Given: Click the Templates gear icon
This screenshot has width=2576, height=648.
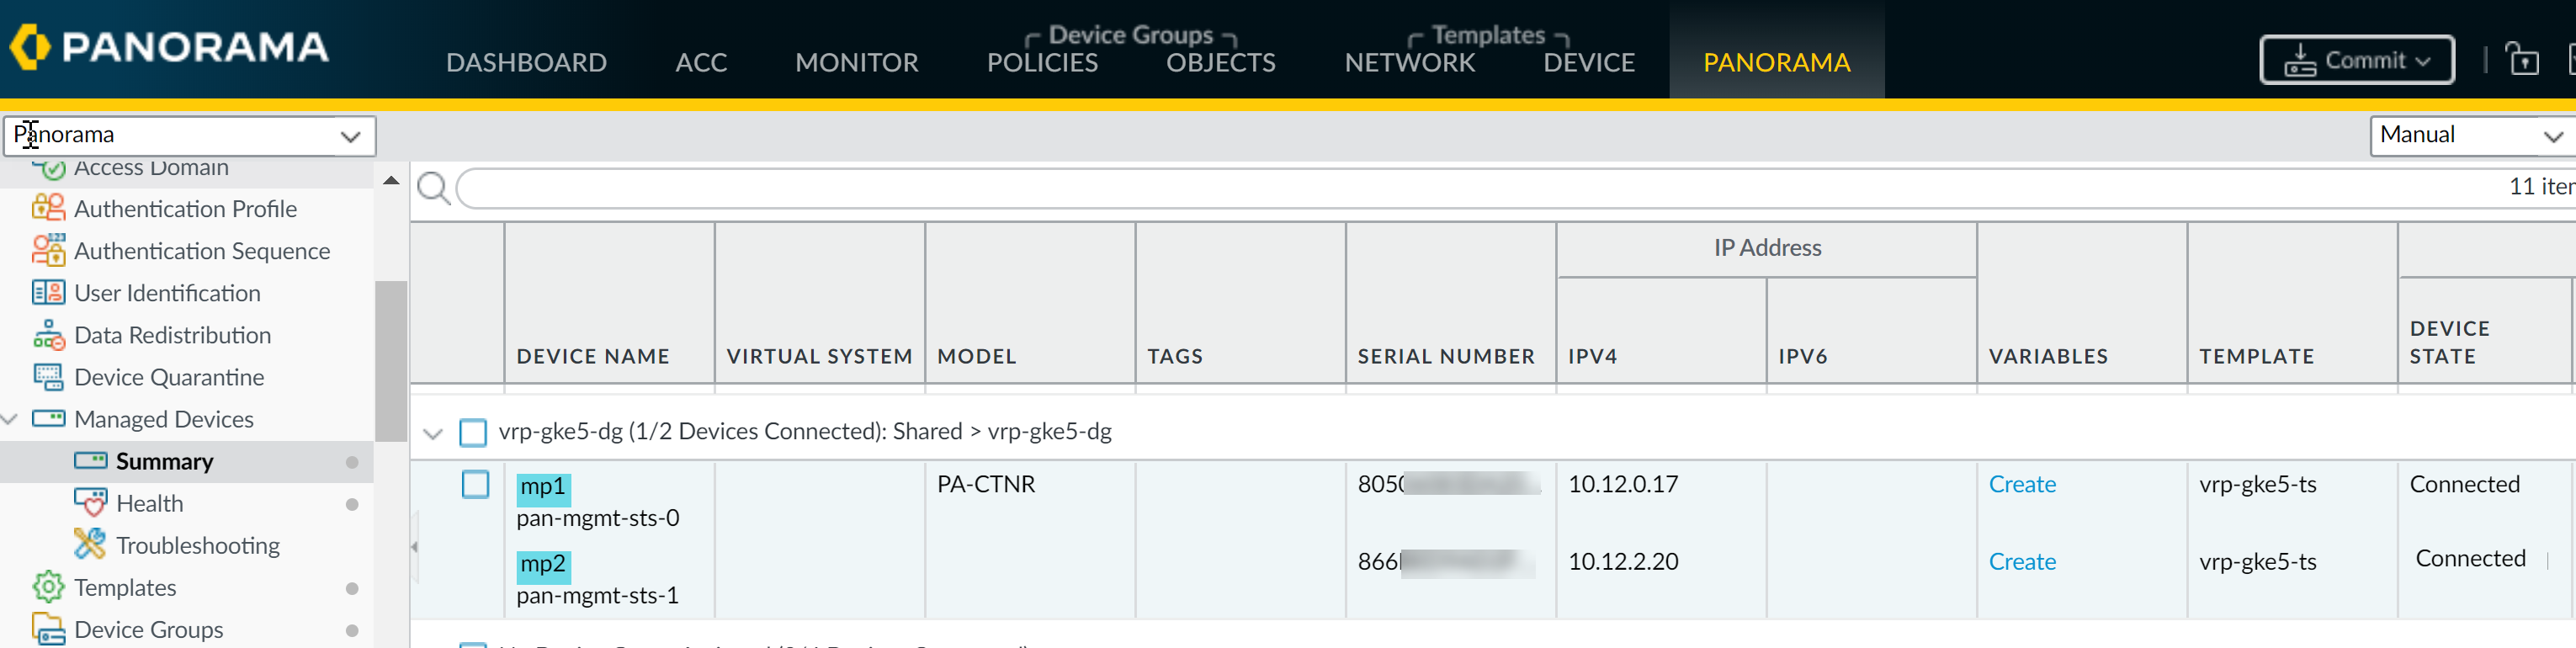Looking at the screenshot, I should click(48, 587).
